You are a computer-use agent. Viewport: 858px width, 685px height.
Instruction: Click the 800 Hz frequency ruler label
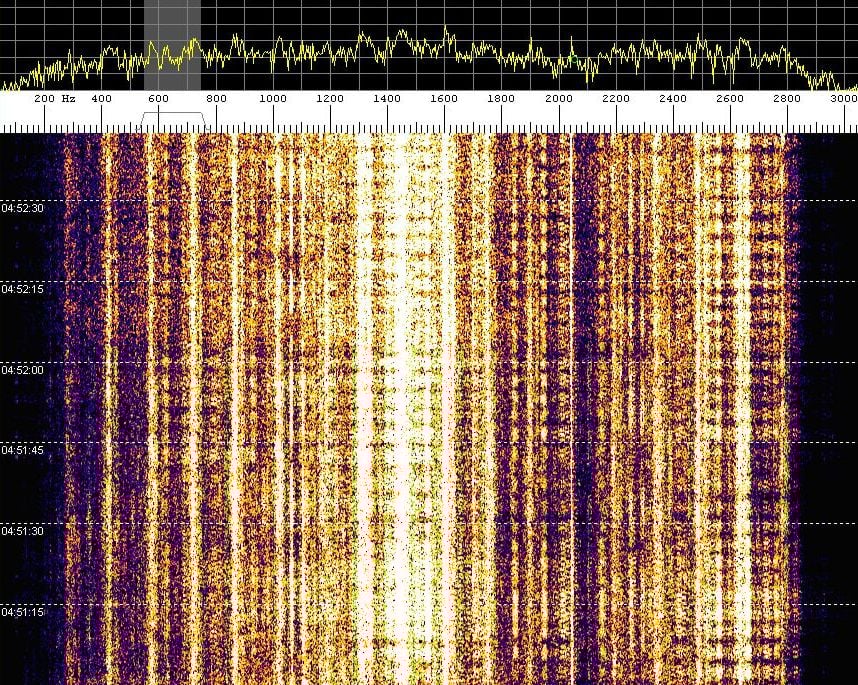point(216,98)
